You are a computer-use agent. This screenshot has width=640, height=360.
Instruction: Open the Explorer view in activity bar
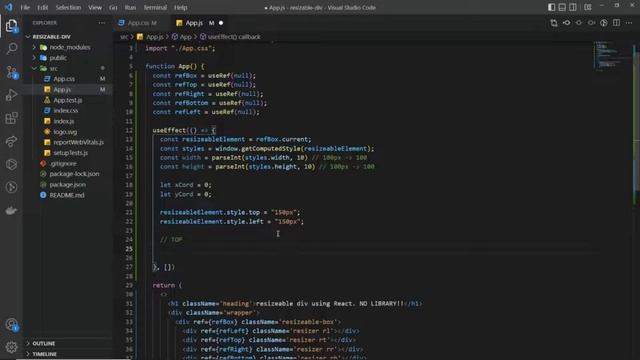pyautogui.click(x=11, y=26)
